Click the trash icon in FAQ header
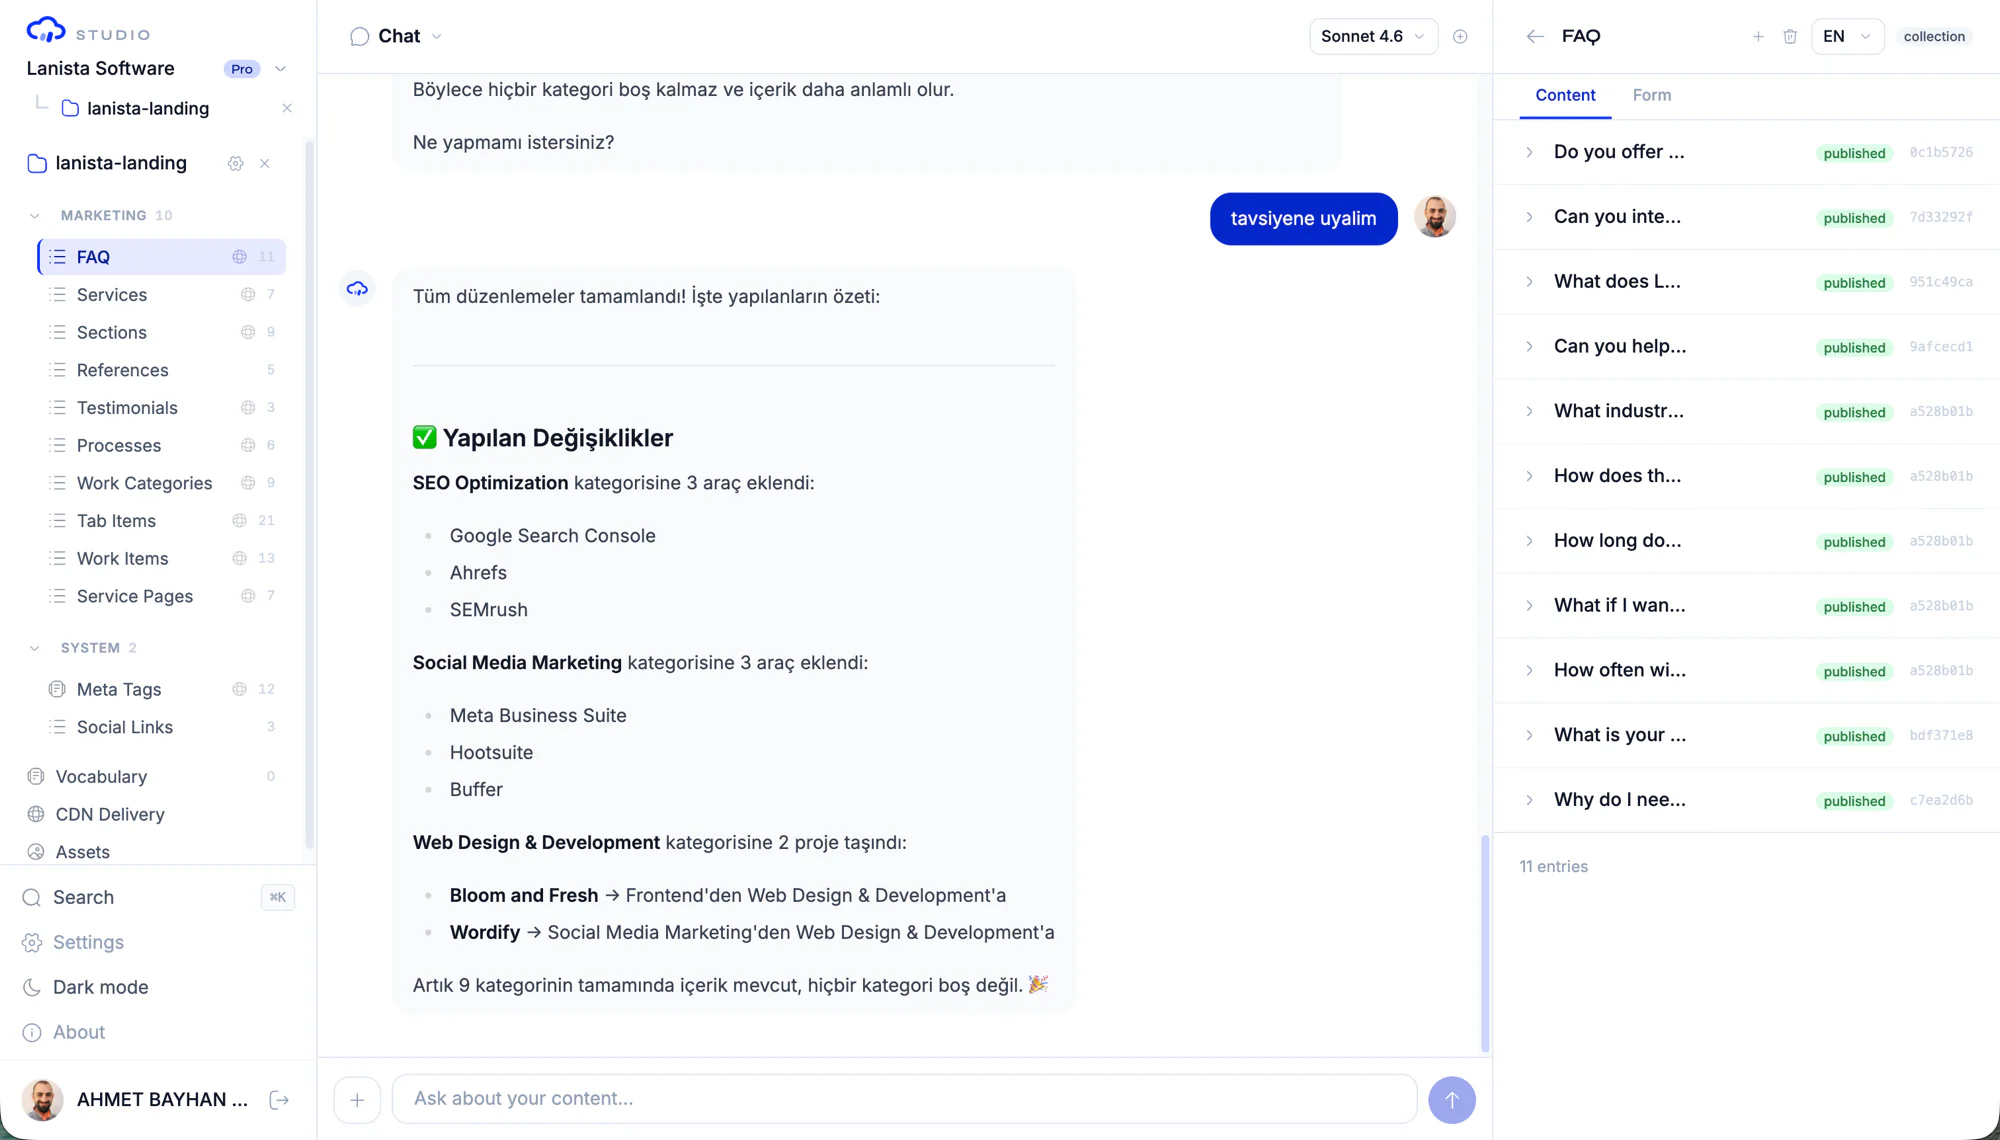 point(1790,37)
